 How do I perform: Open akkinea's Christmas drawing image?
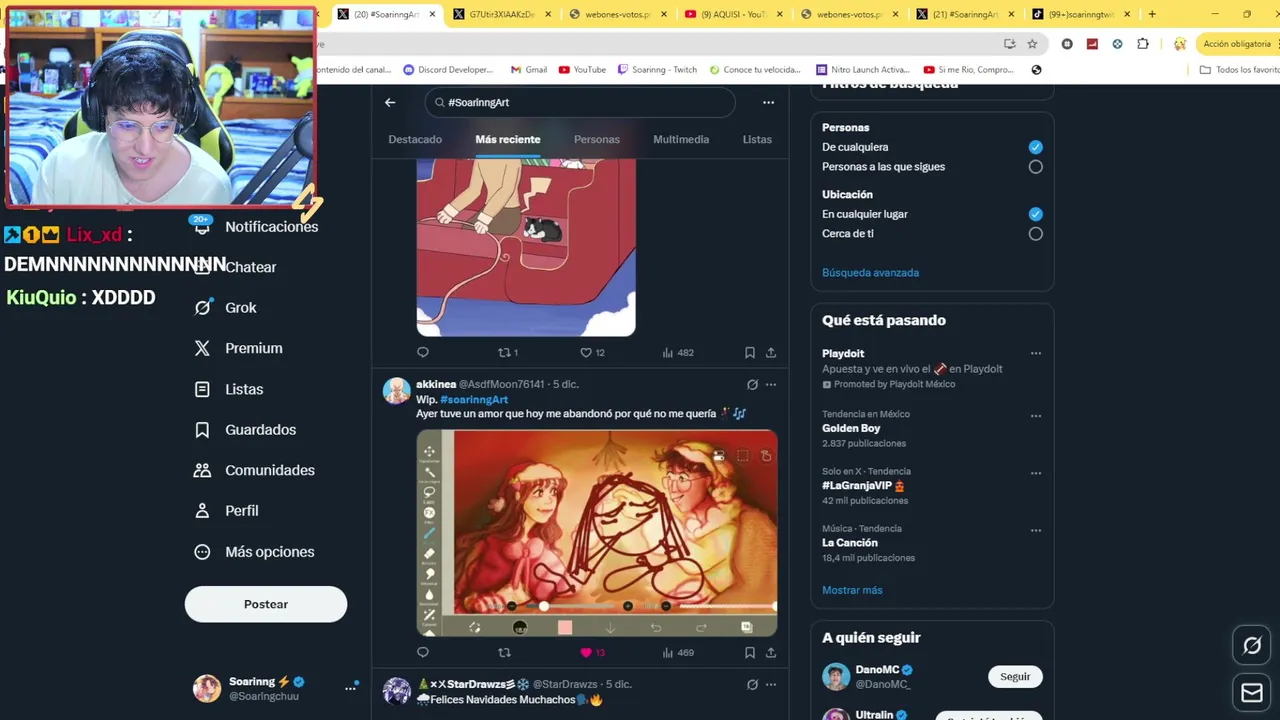pos(597,533)
